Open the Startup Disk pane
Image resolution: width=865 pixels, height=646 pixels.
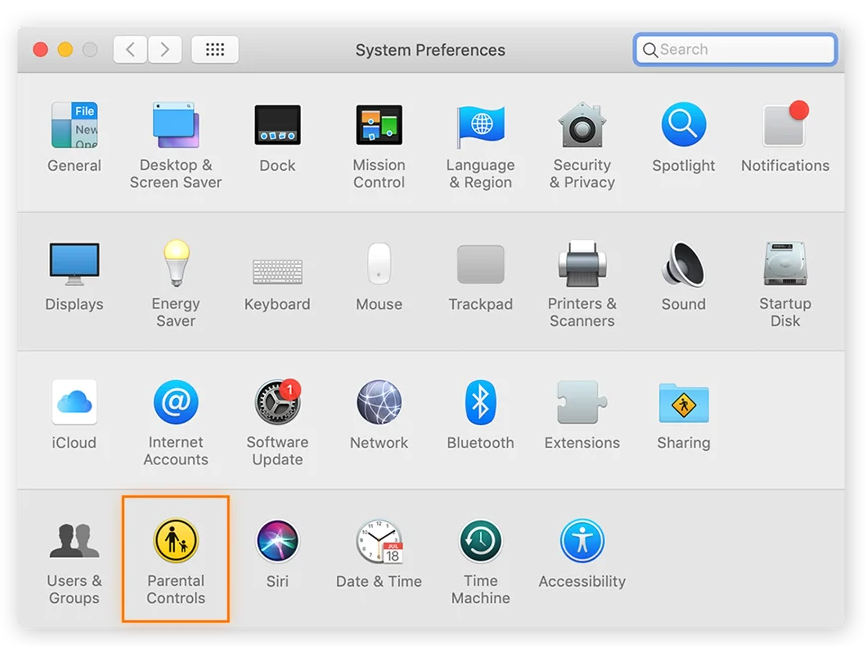785,265
